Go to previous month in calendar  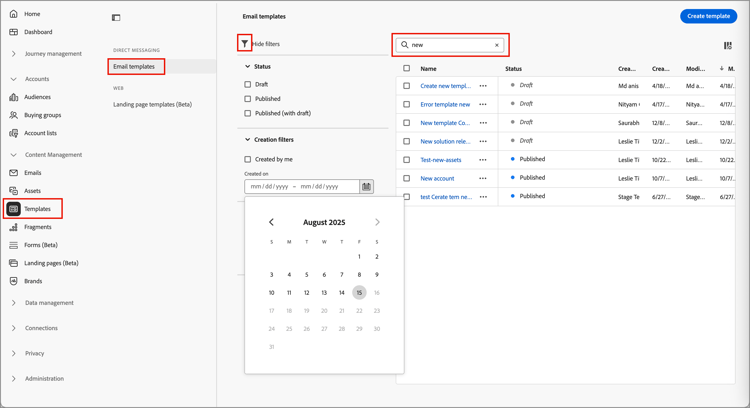pos(271,222)
